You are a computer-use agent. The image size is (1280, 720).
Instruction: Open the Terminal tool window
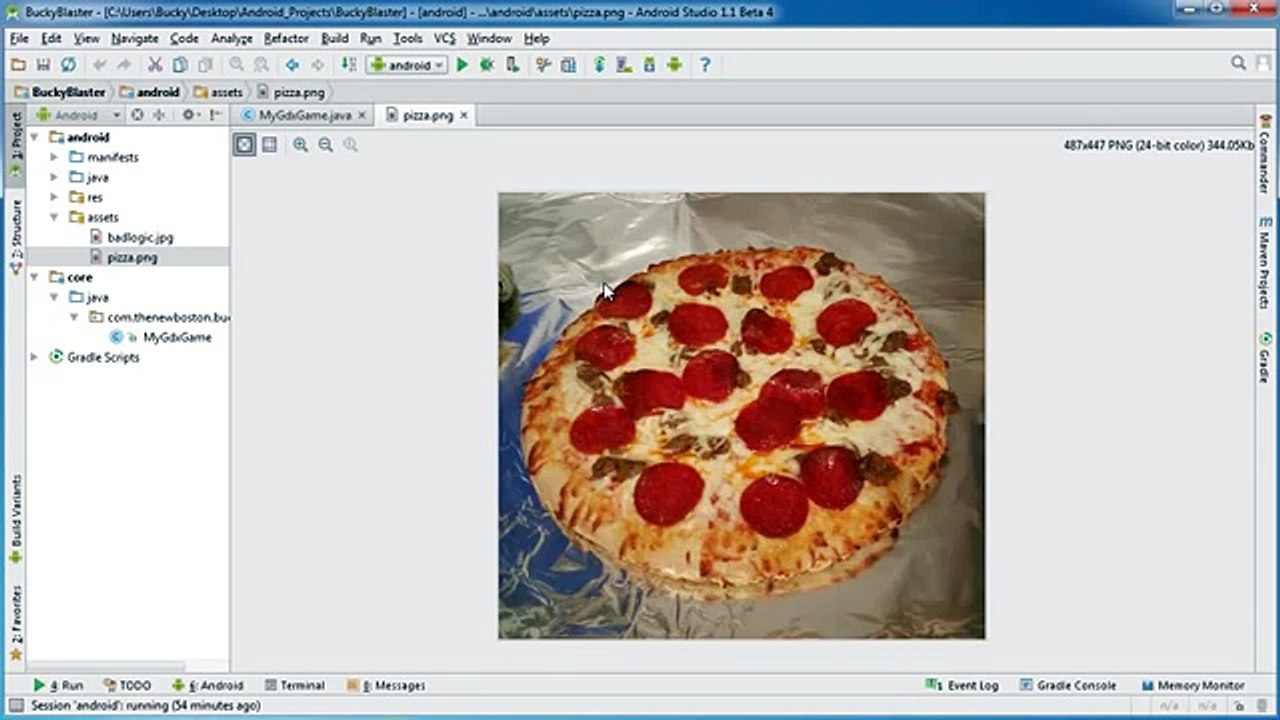pos(295,685)
